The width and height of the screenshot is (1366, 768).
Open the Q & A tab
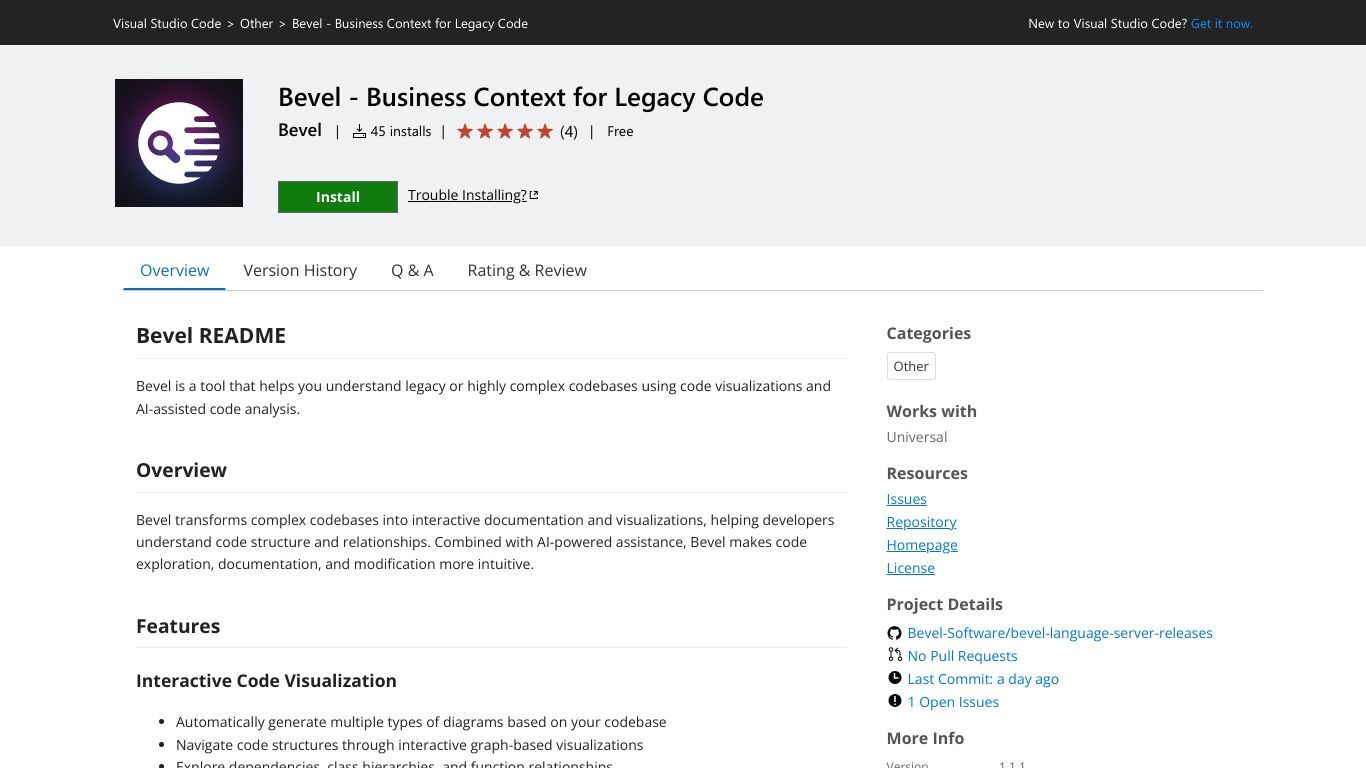pos(412,270)
